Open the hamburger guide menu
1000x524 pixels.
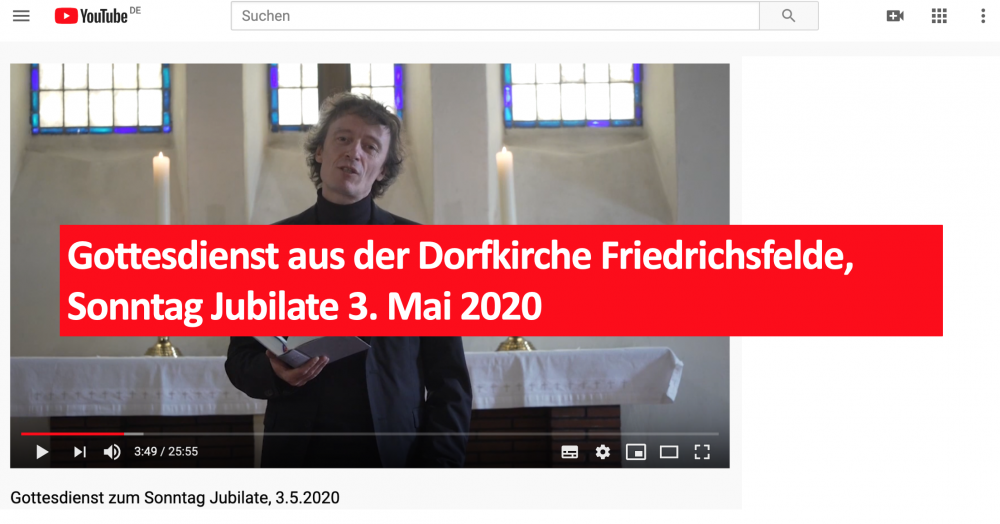(x=21, y=16)
